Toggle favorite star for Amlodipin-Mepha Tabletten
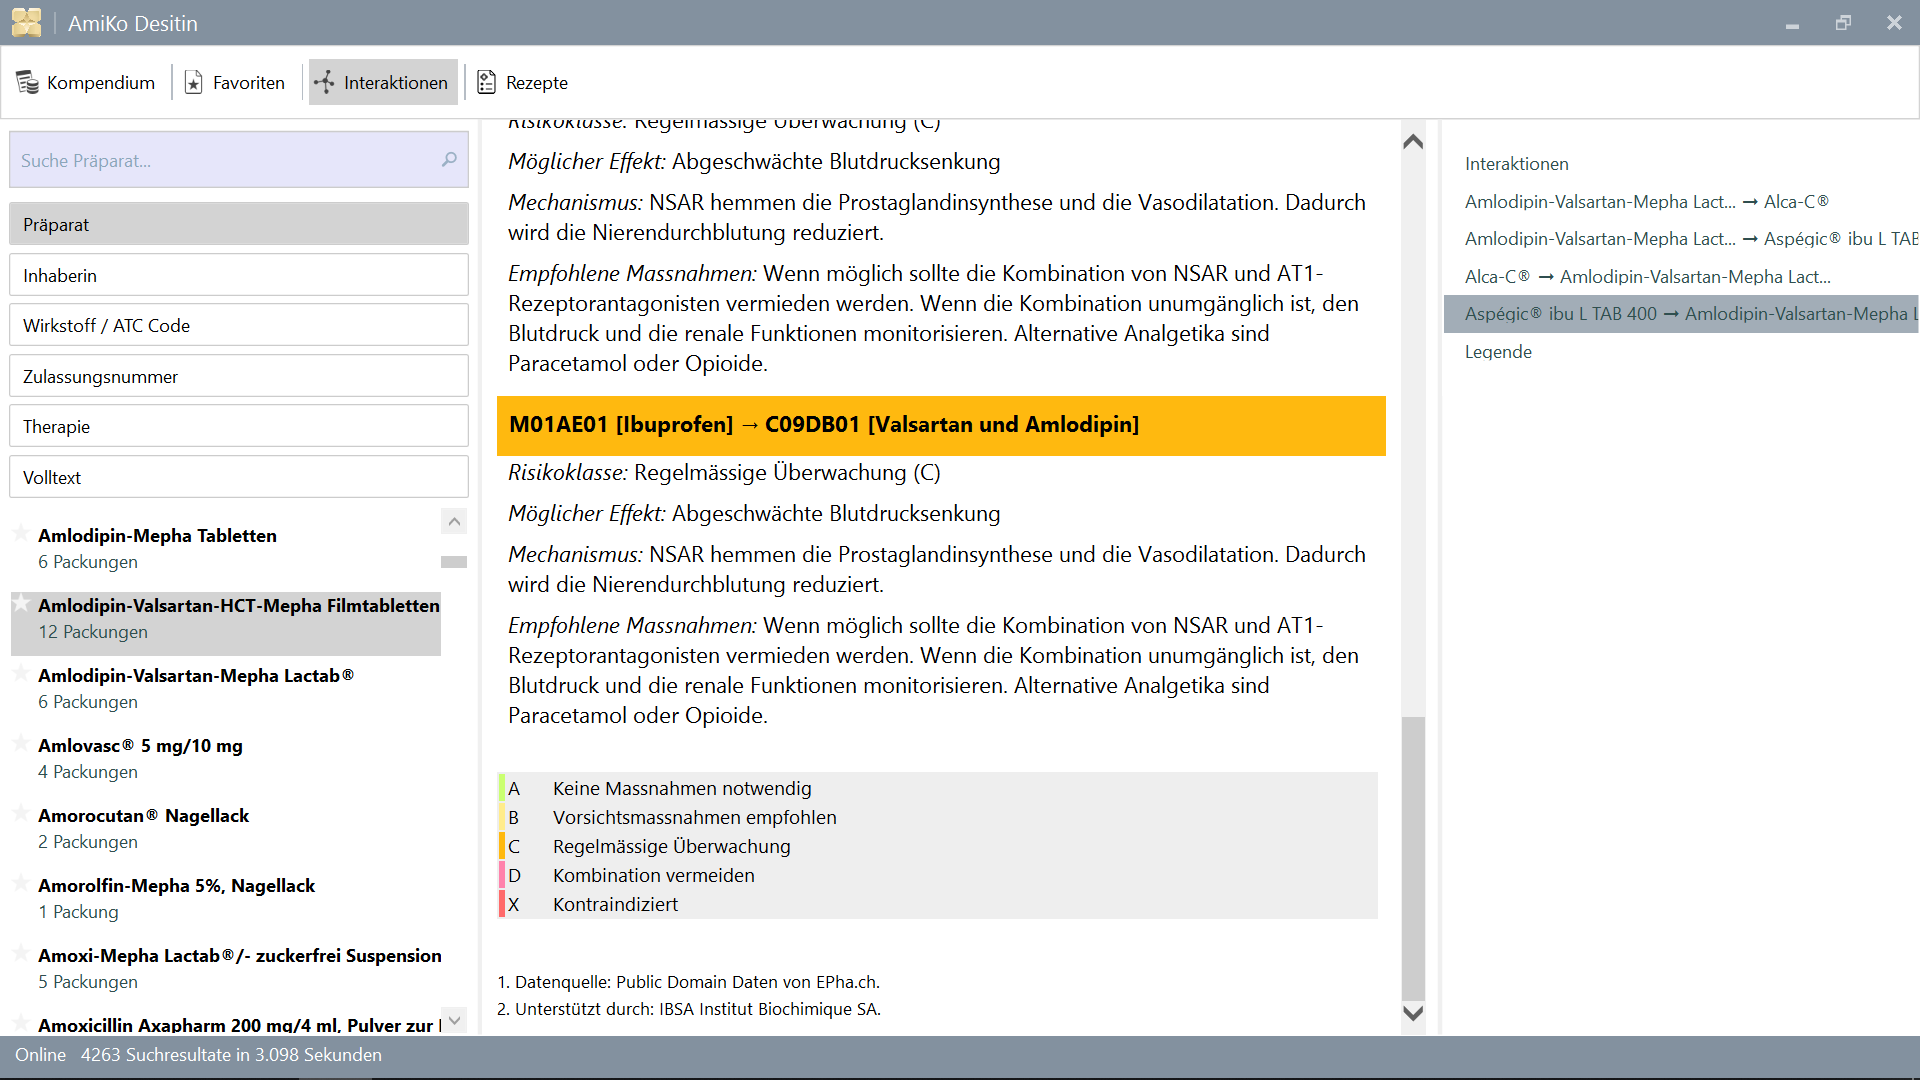Screen dimensions: 1920x1080 20,533
